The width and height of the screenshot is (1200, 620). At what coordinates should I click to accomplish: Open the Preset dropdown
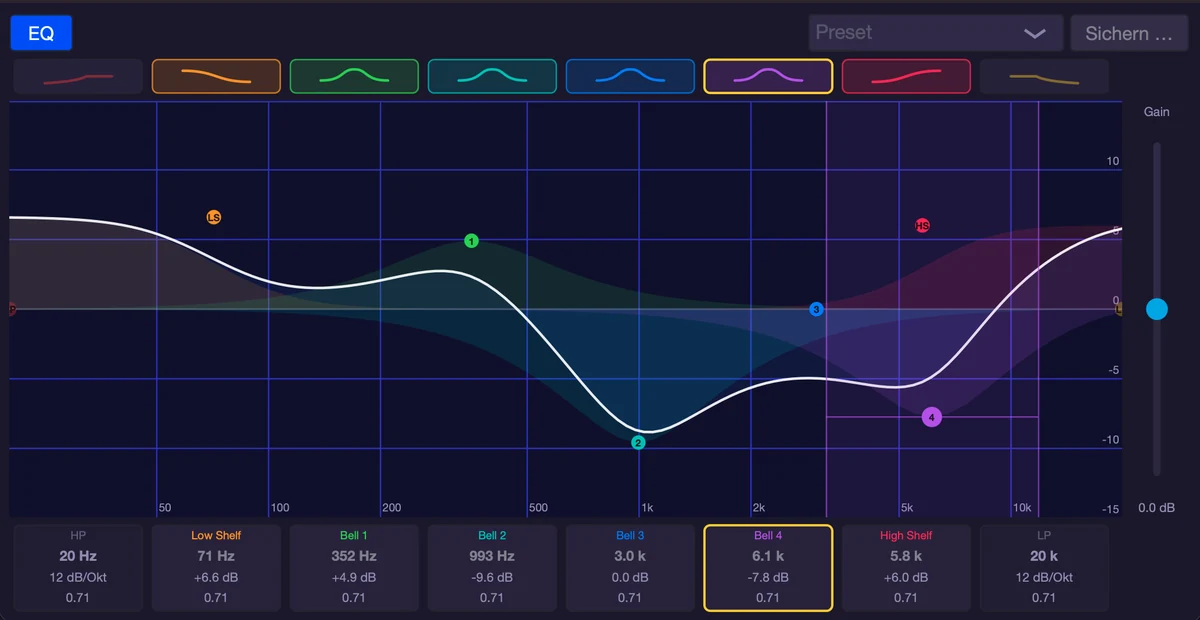[936, 33]
